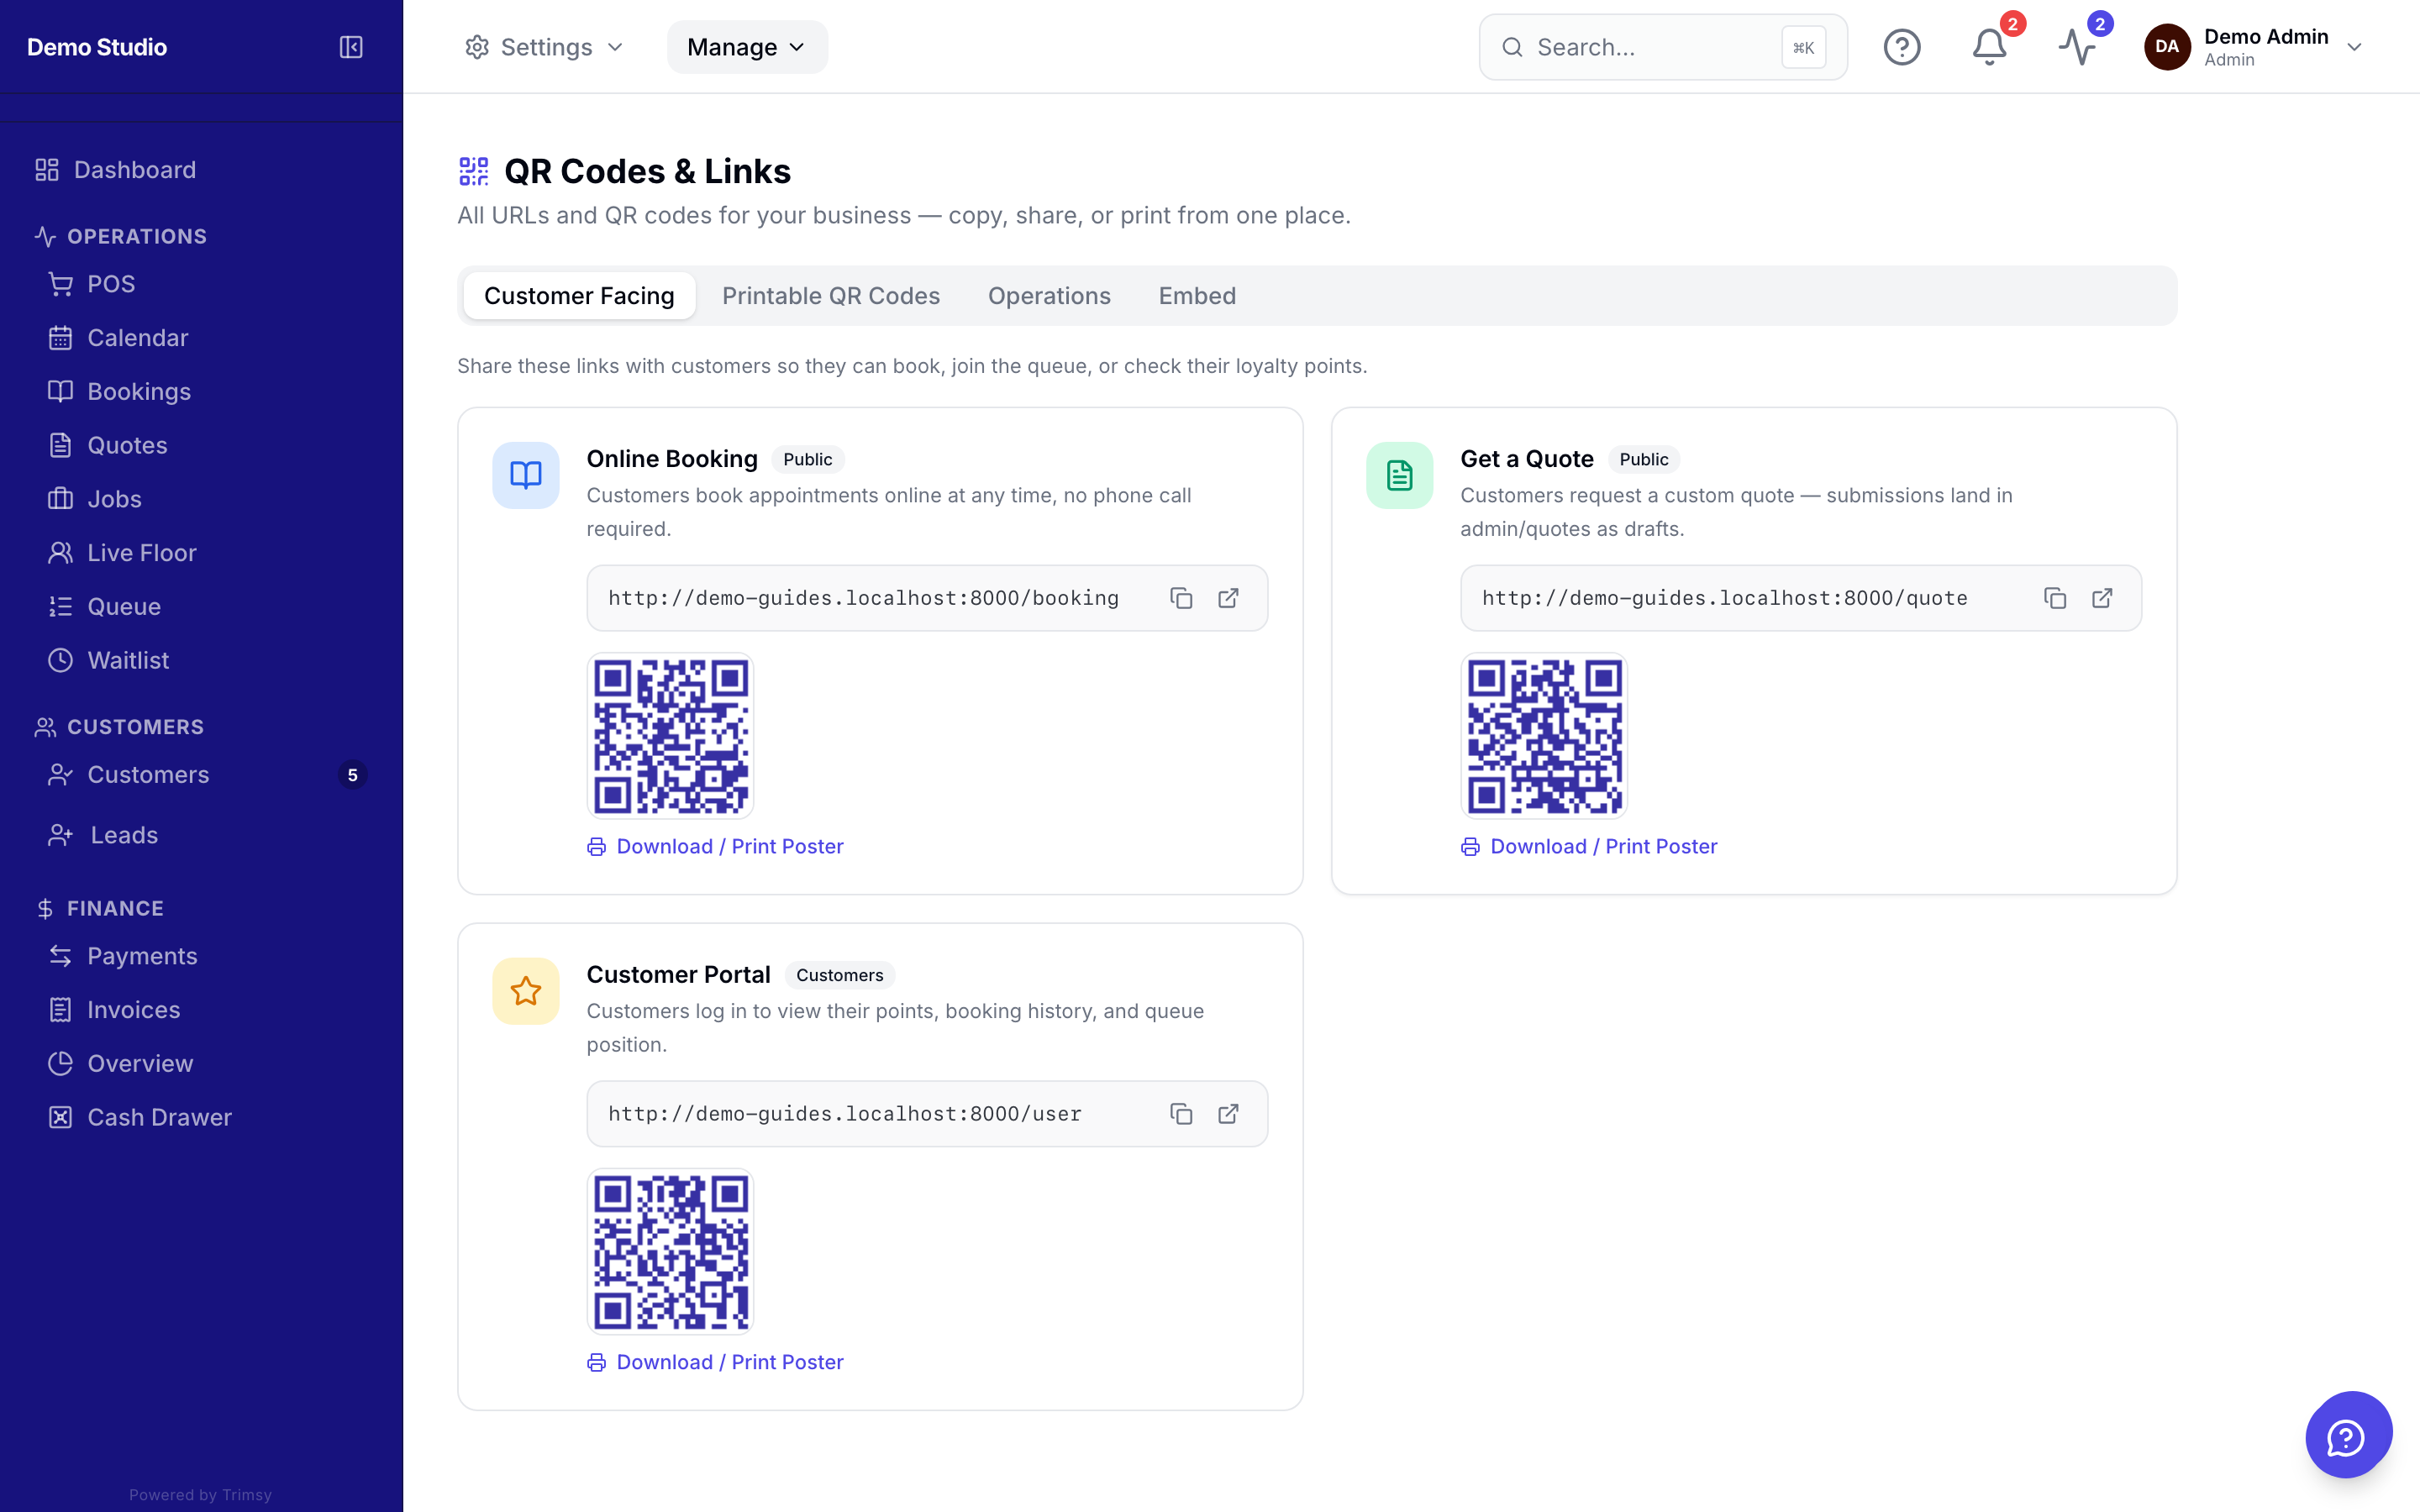Click the Customer Portal star icon
Screen dimensions: 2420x1512
(x=526, y=991)
